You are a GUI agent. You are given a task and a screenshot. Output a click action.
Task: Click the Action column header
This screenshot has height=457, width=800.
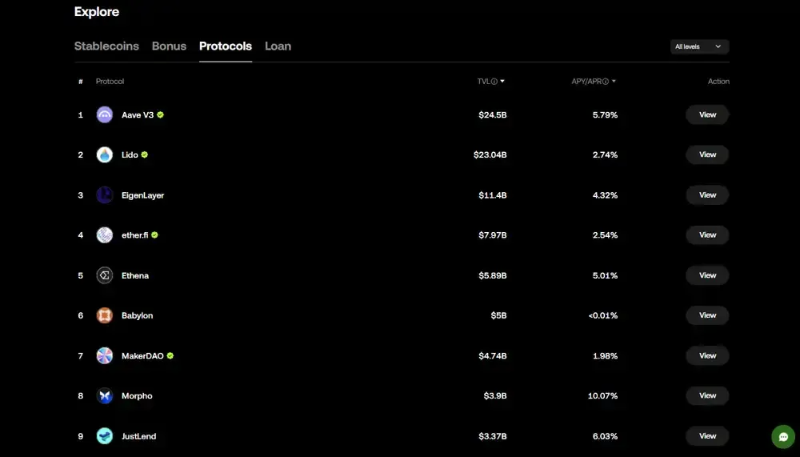tap(718, 81)
